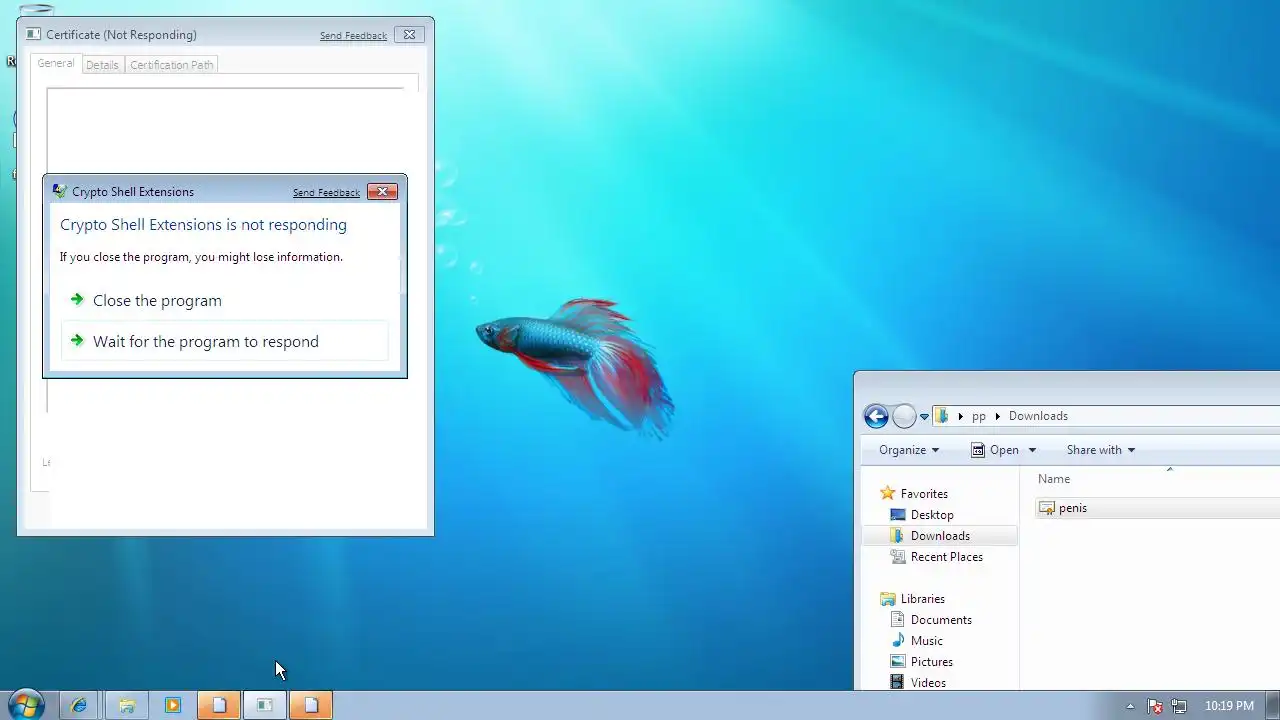Click the Crypto Shell Extensions title bar icon
1280x720 pixels.
click(60, 192)
